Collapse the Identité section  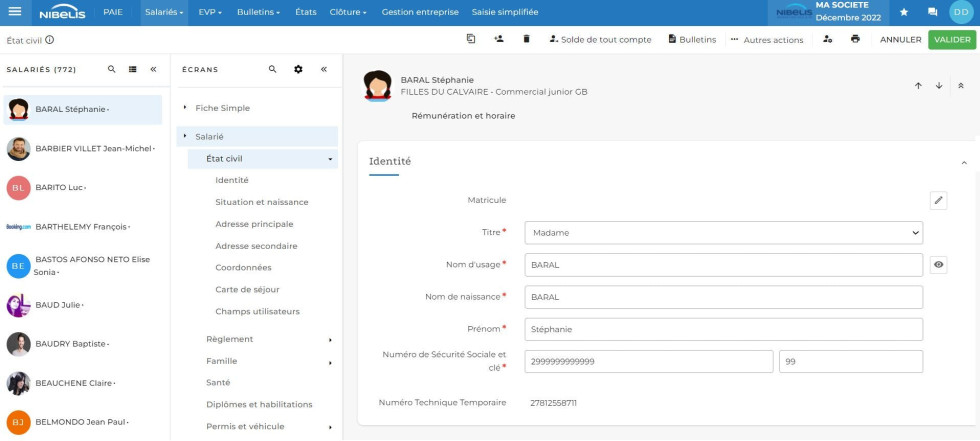pyautogui.click(x=963, y=162)
